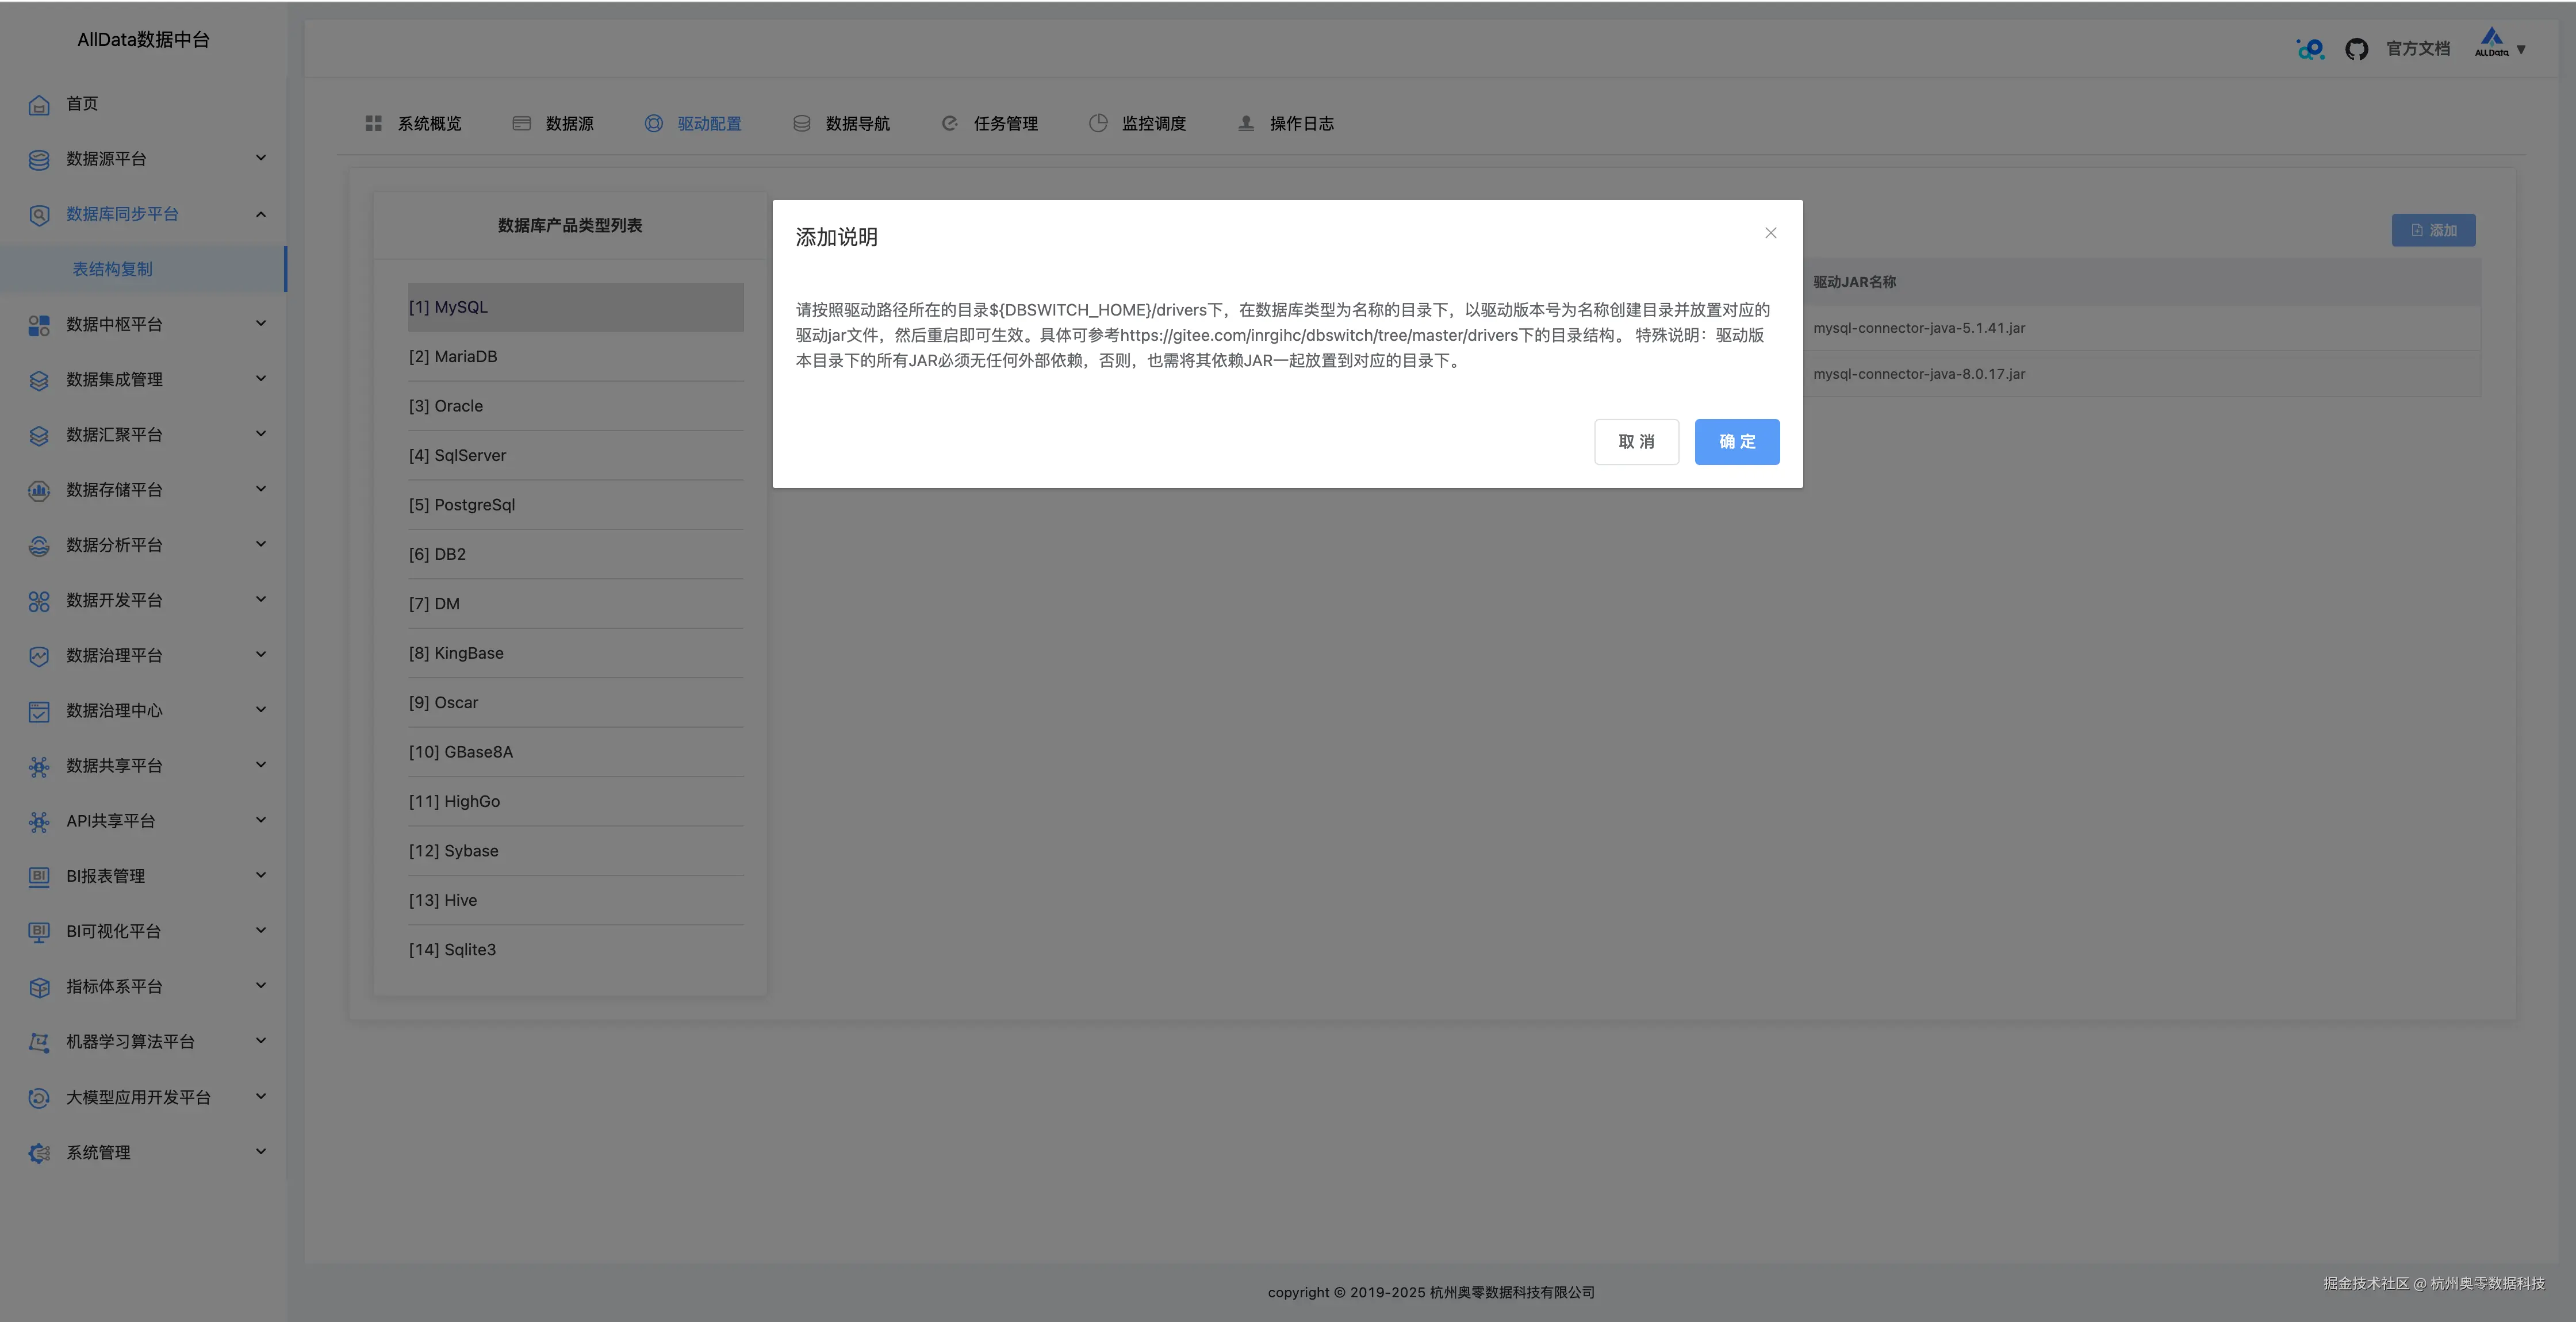Open the 监控调度 tab
The width and height of the screenshot is (2576, 1322).
(x=1152, y=124)
